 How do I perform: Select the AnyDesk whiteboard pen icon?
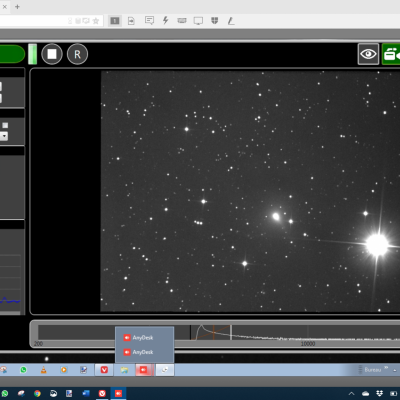231,21
